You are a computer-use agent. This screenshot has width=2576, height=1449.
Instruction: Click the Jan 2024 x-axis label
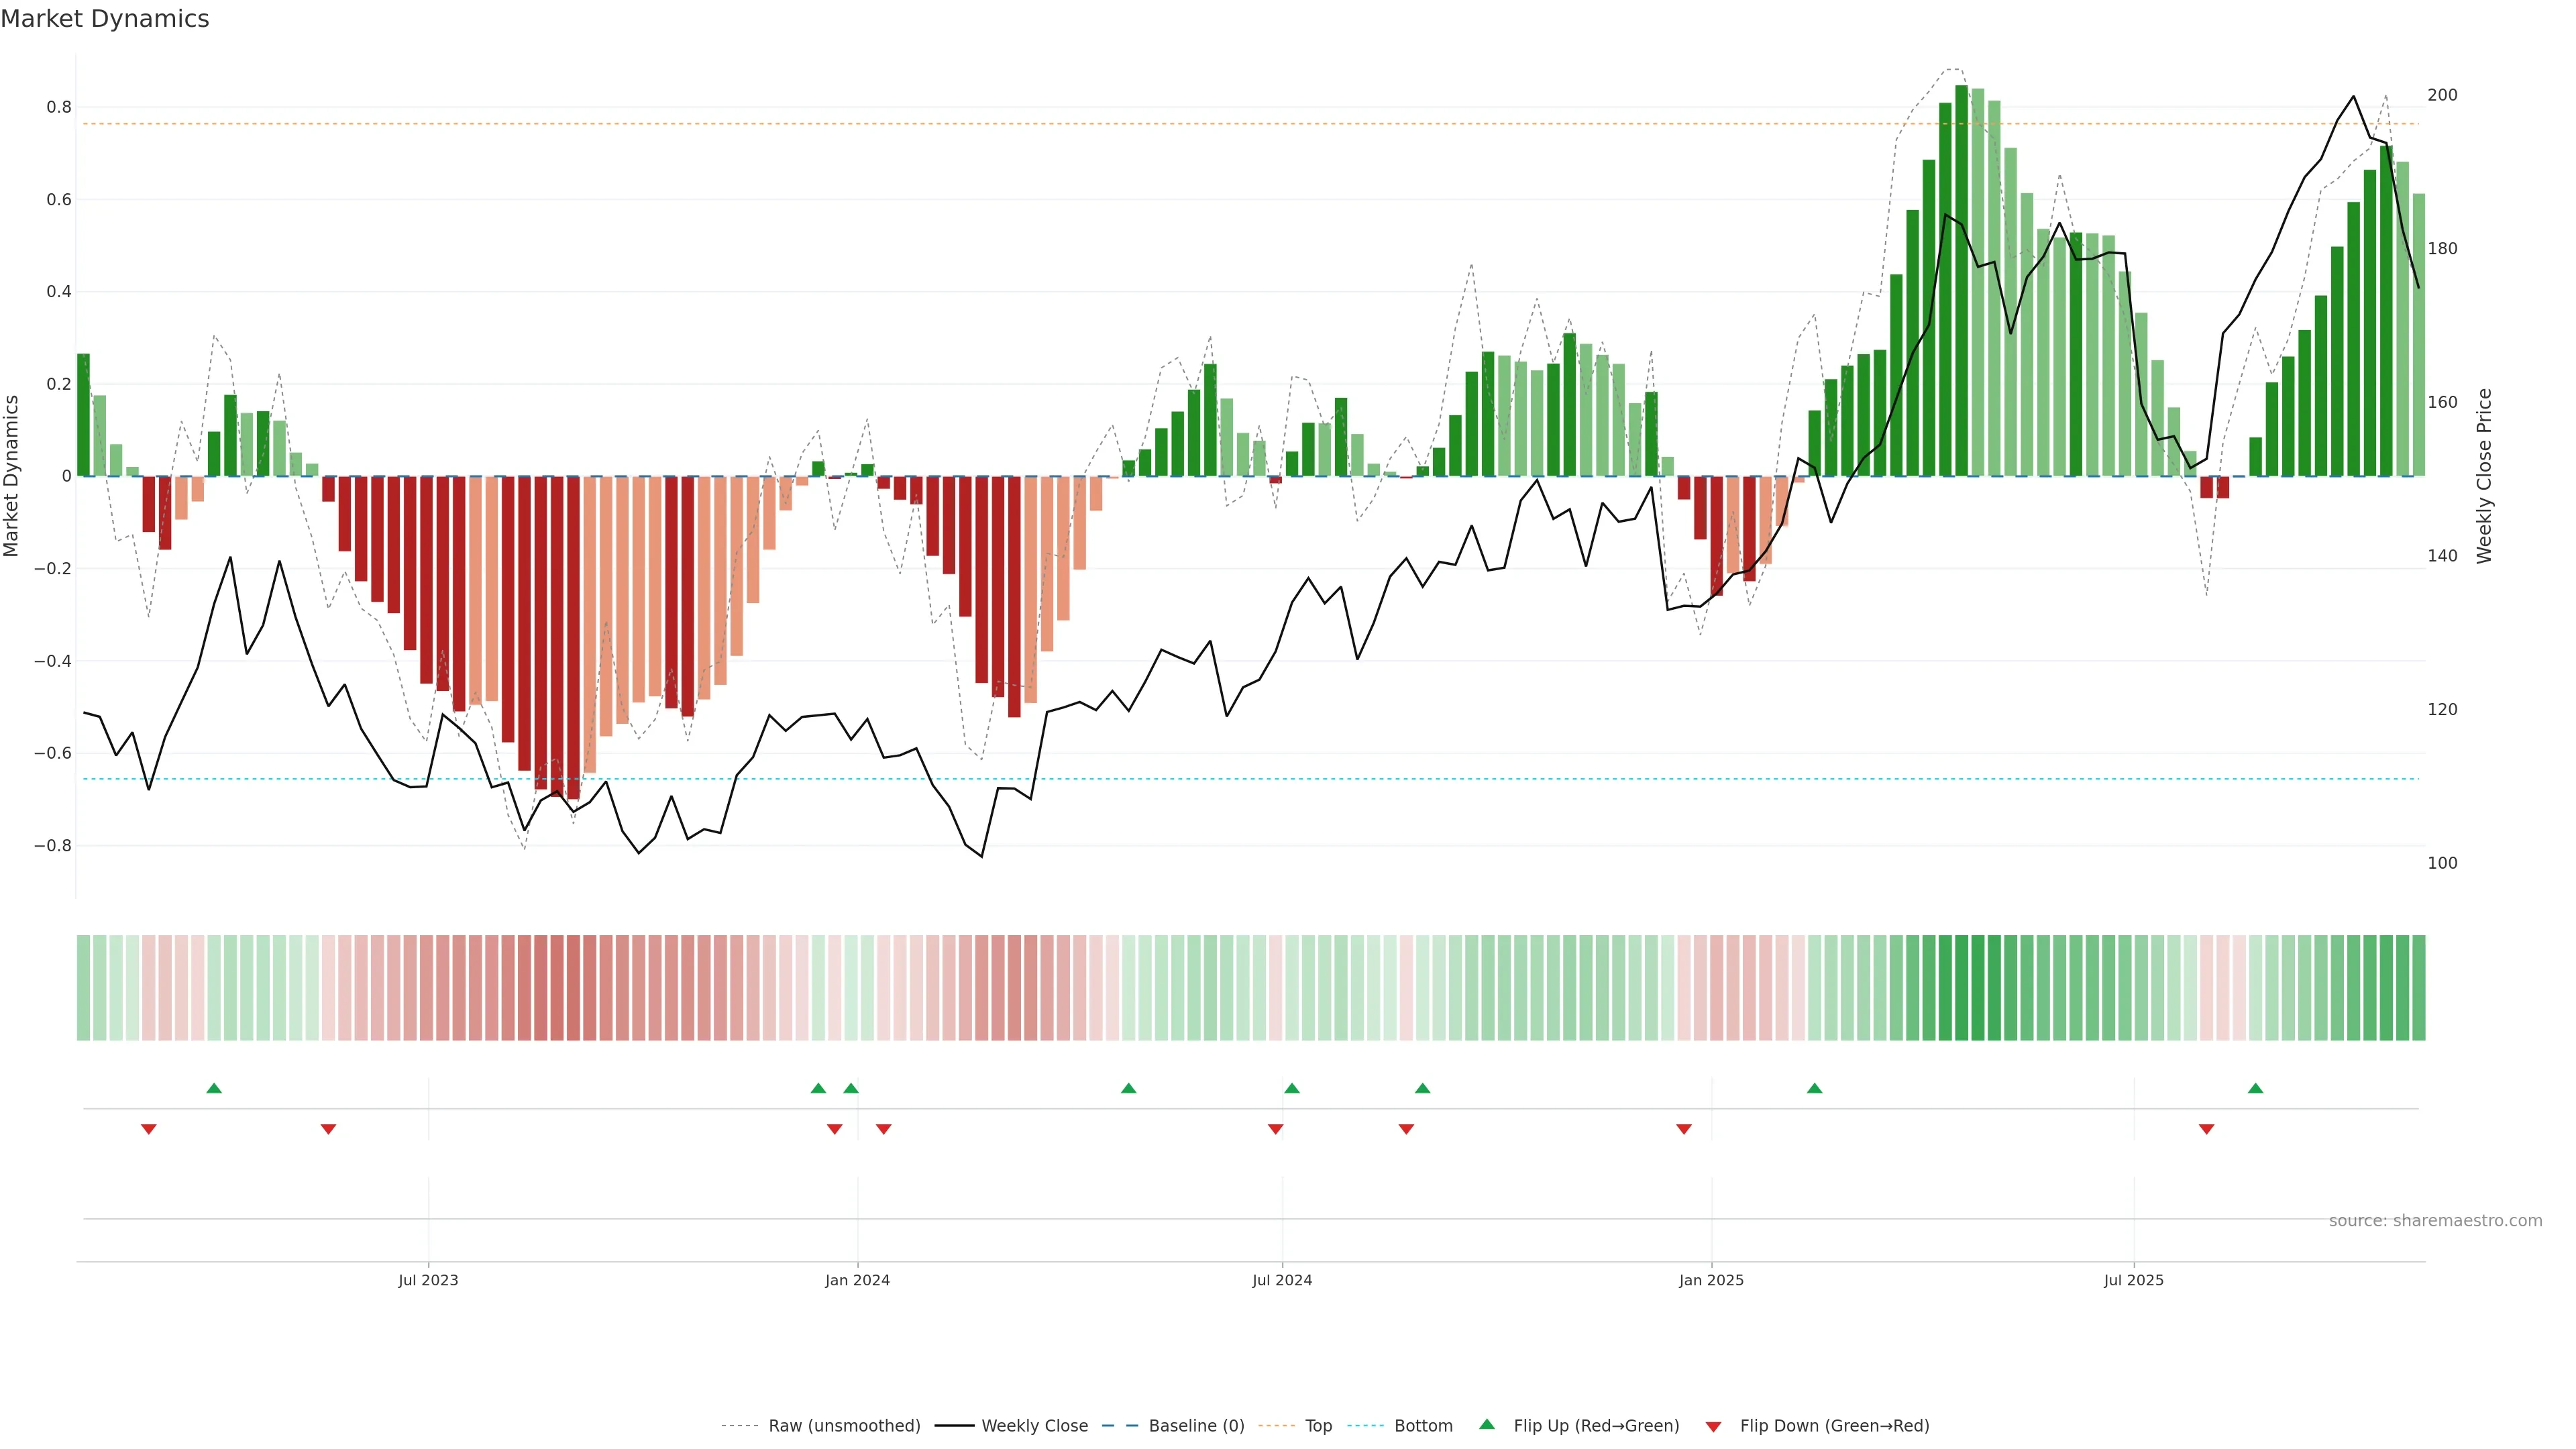click(857, 1280)
